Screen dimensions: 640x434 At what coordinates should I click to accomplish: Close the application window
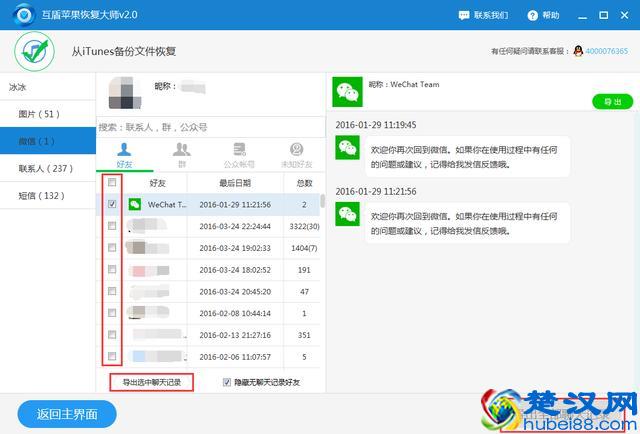click(x=624, y=16)
